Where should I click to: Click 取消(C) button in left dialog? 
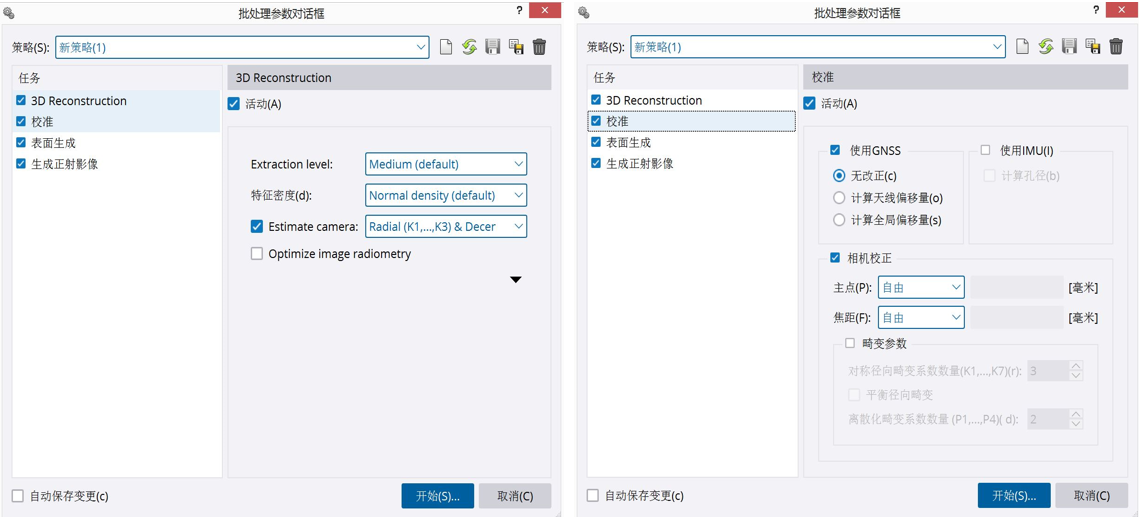[x=515, y=495]
